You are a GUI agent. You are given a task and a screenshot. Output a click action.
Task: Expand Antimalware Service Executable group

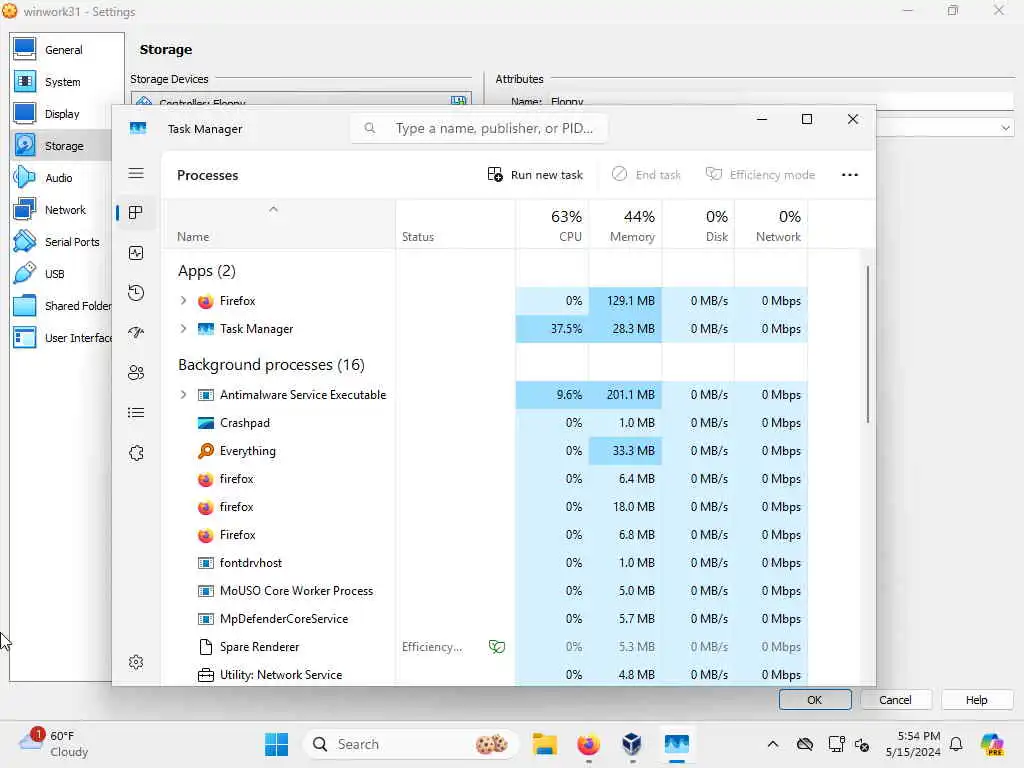pos(184,394)
